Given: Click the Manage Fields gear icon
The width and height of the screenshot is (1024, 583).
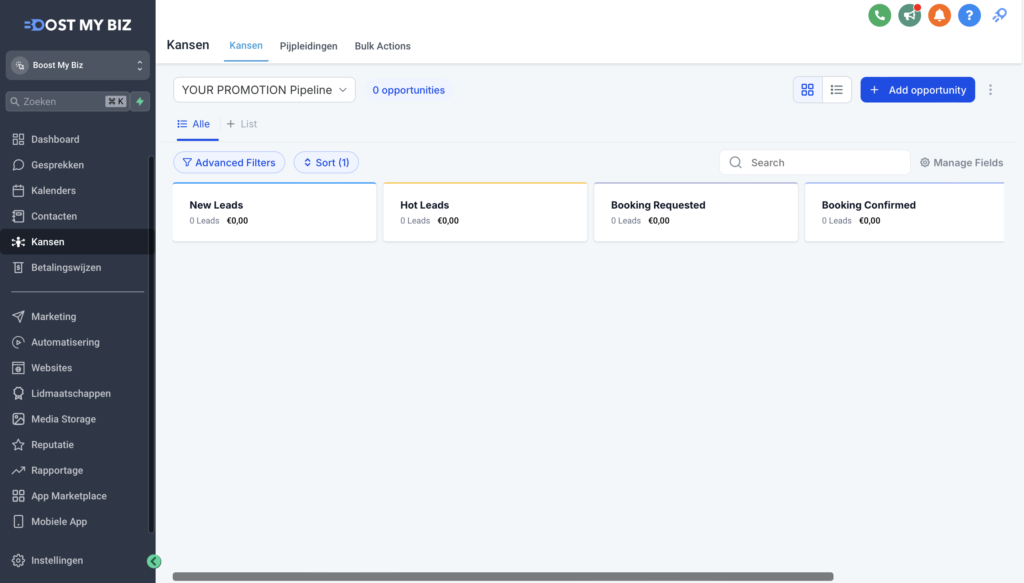Looking at the screenshot, I should [925, 163].
